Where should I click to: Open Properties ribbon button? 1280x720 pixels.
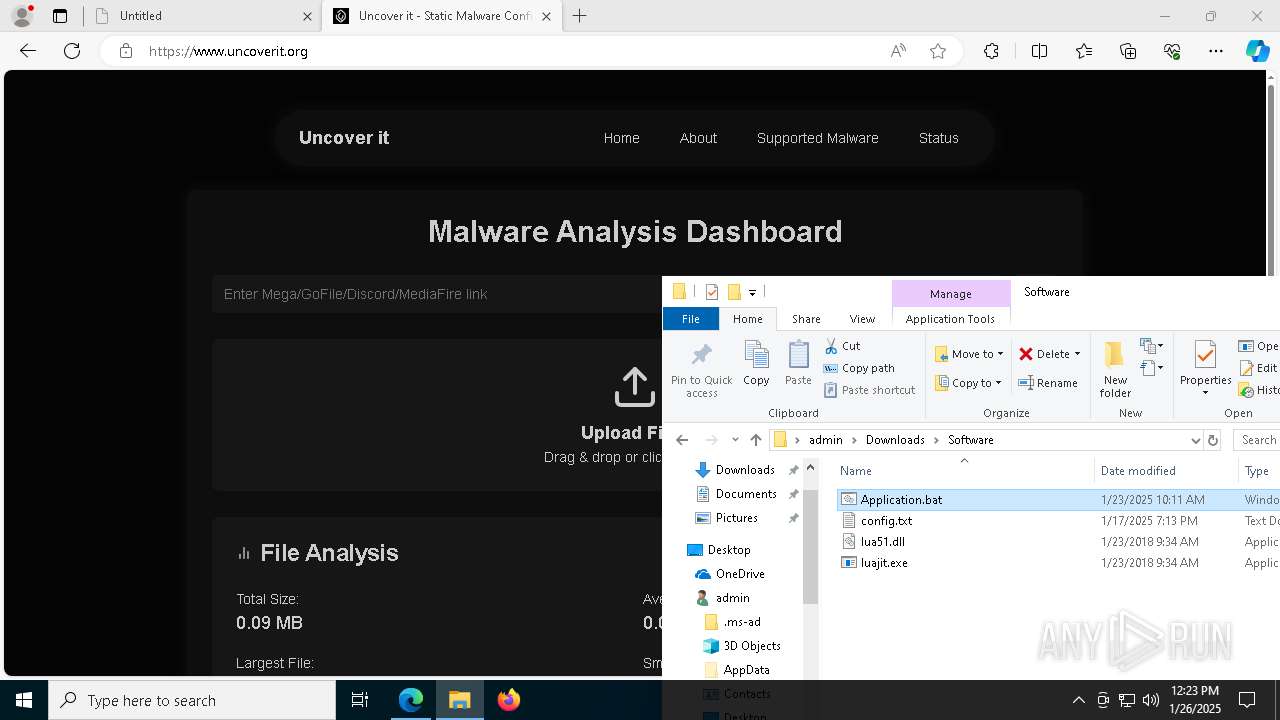[x=1205, y=369]
